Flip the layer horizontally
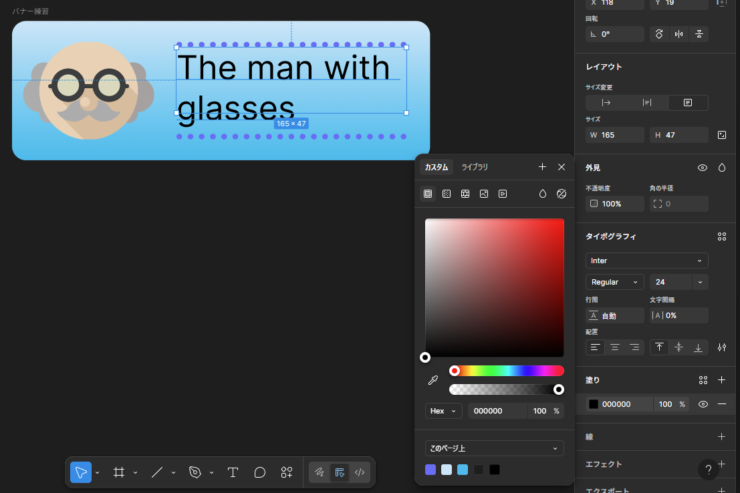This screenshot has height=493, width=740. pos(679,33)
